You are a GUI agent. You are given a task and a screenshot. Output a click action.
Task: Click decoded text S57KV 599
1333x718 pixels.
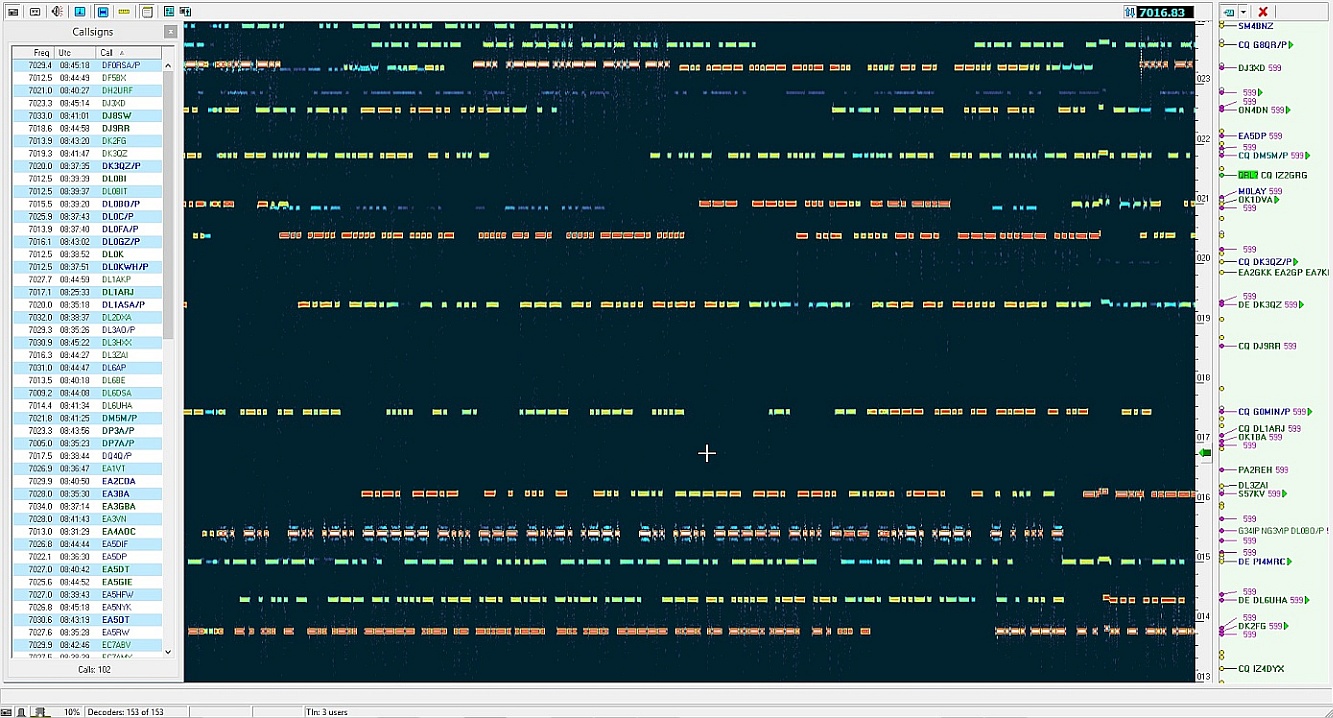(x=1261, y=494)
